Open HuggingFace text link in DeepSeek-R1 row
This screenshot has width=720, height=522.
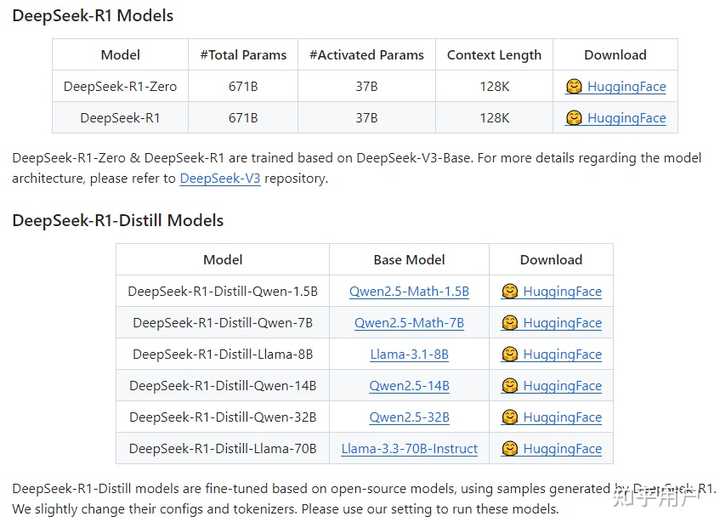pyautogui.click(x=626, y=118)
